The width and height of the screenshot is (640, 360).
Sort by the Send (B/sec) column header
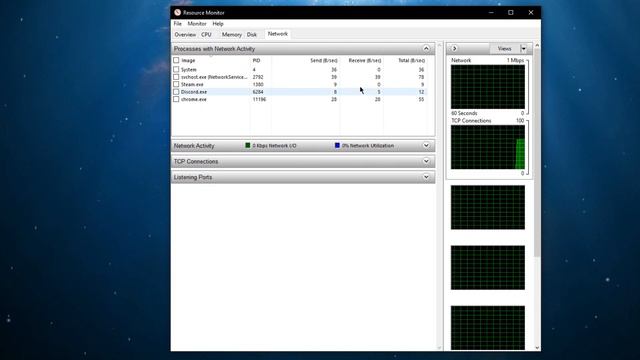click(x=324, y=60)
